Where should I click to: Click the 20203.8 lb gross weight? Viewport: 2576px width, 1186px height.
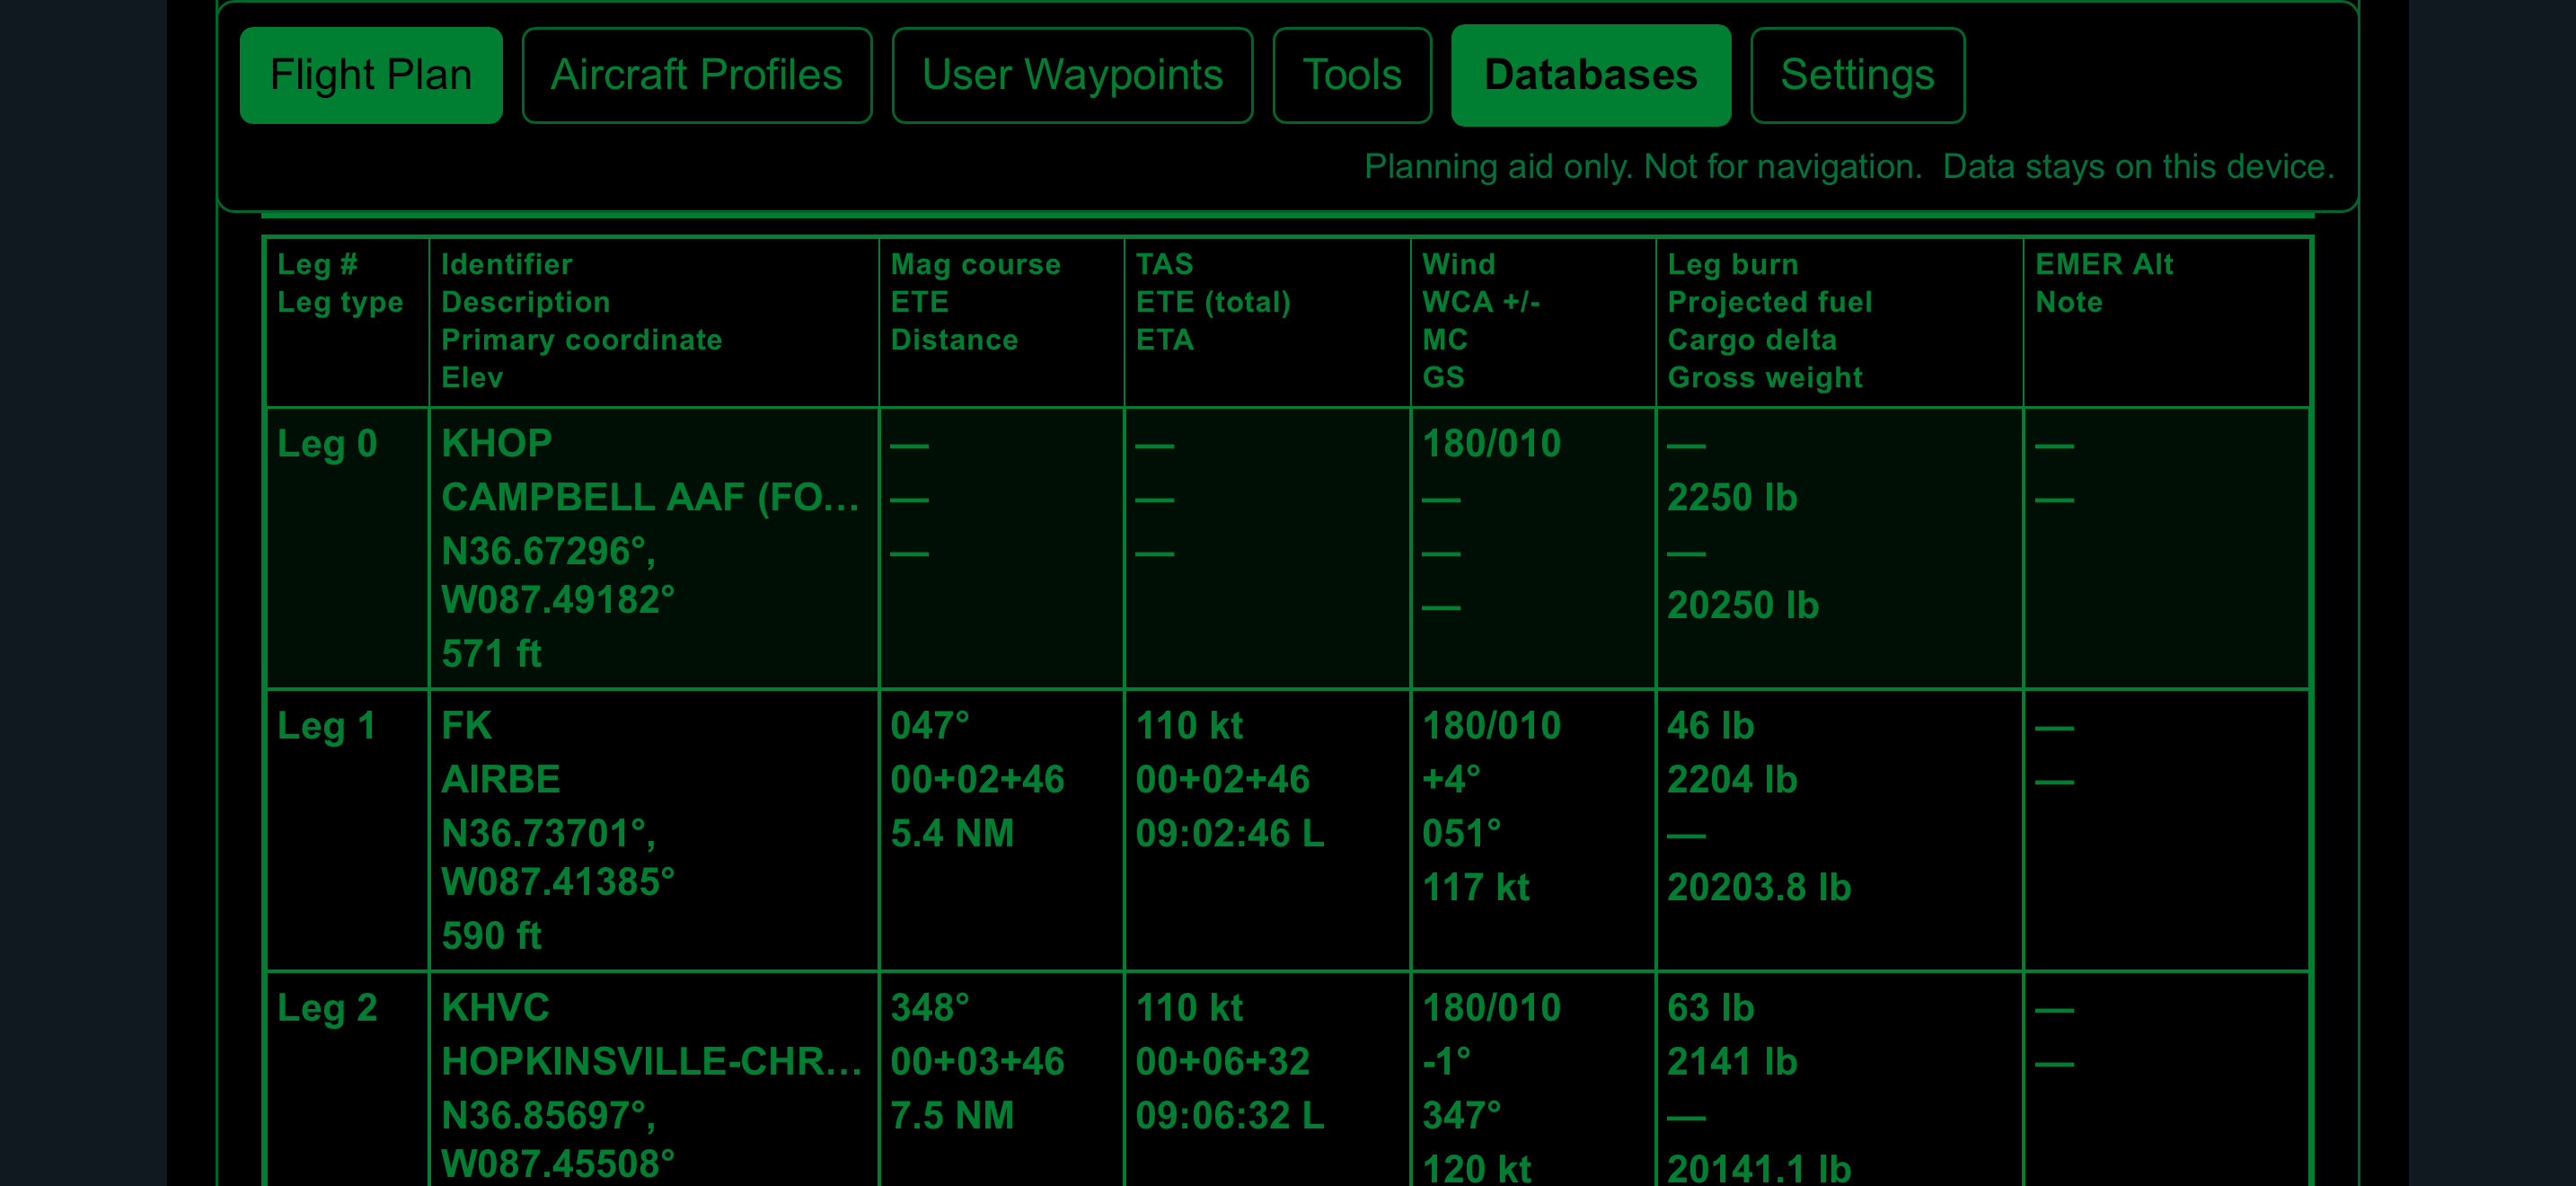tap(1759, 887)
